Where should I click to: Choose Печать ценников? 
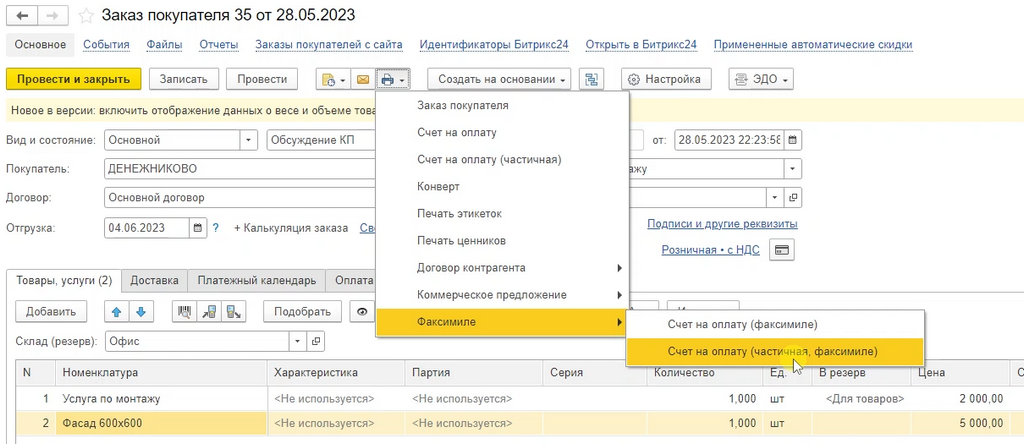coord(502,241)
